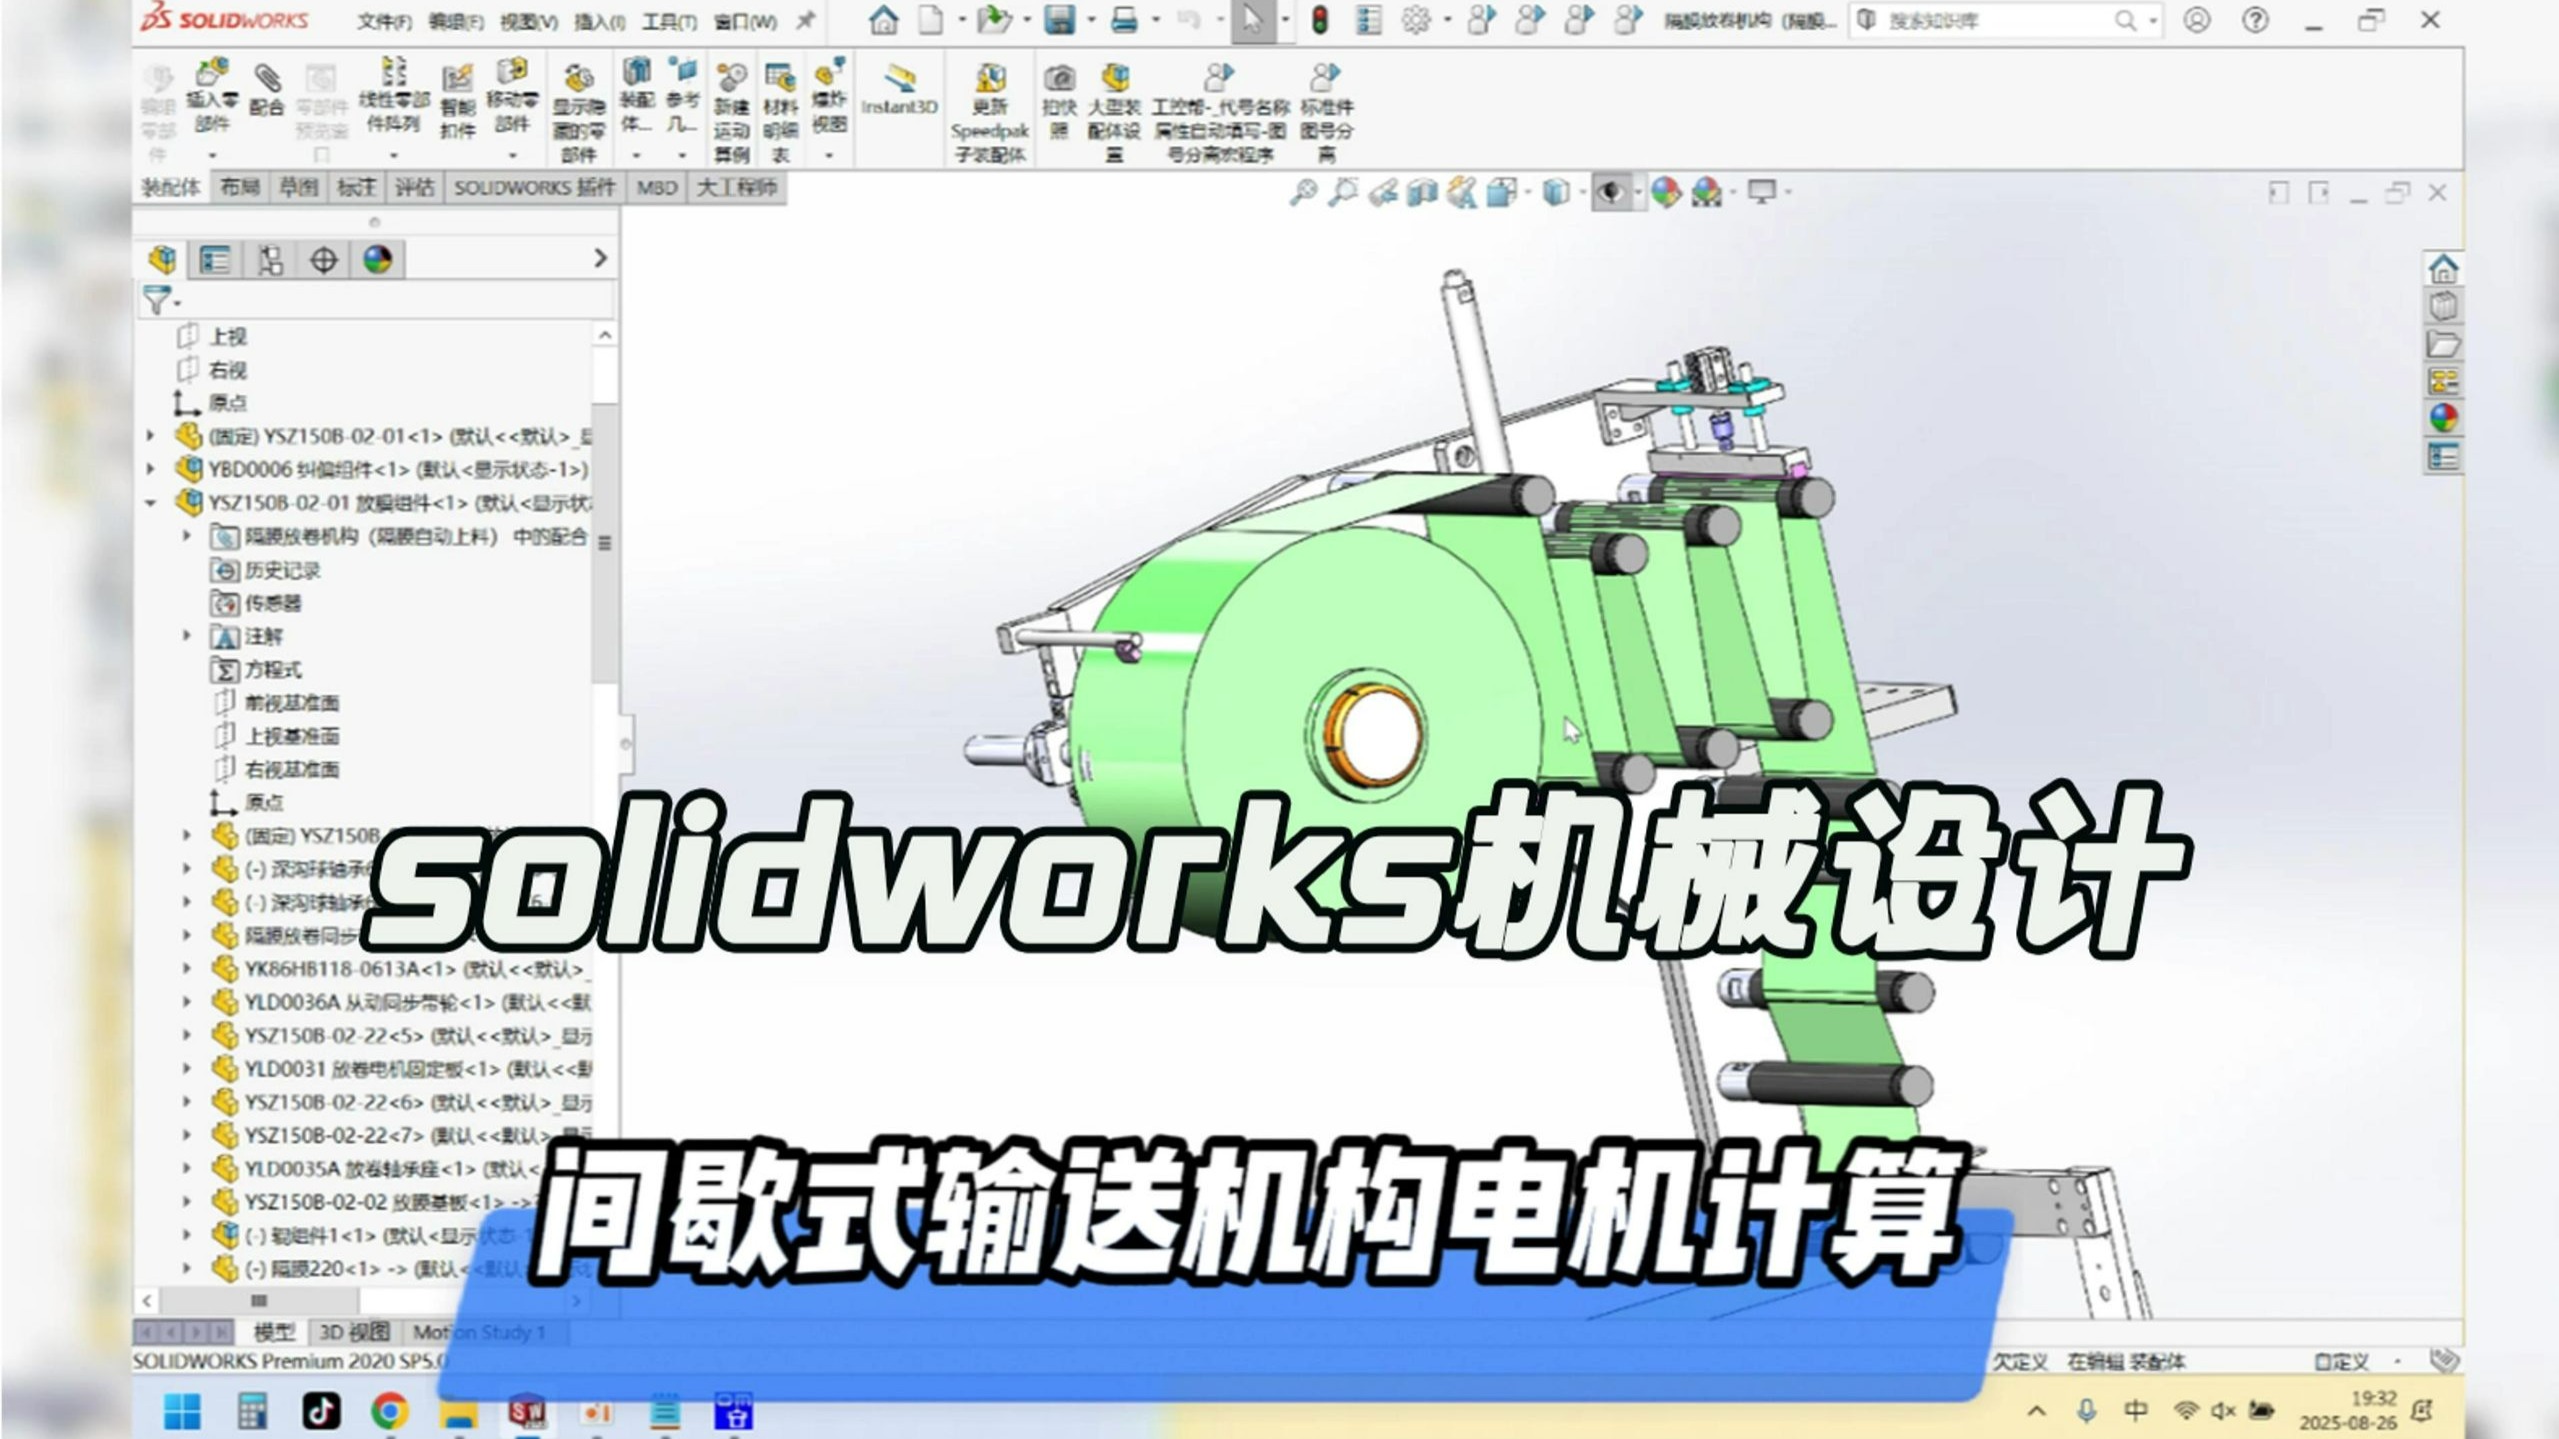This screenshot has width=2559, height=1439.
Task: Click the 大型装配体设置 tool
Action: [x=1114, y=112]
